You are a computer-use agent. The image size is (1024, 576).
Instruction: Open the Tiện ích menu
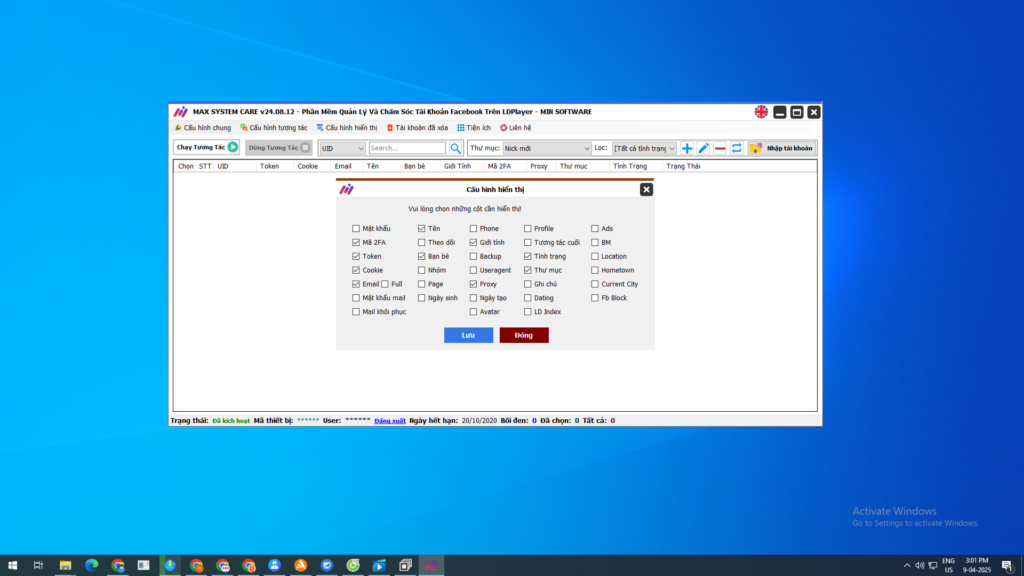(x=474, y=128)
